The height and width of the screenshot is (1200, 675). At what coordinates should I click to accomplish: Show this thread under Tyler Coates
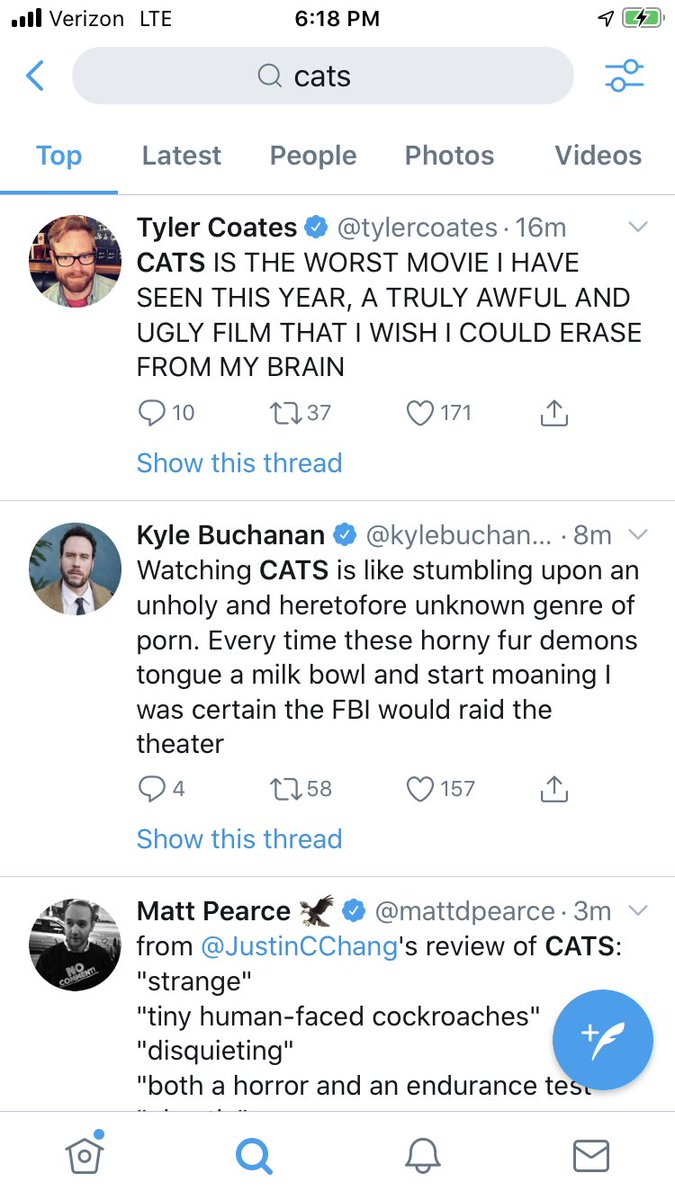coord(239,463)
